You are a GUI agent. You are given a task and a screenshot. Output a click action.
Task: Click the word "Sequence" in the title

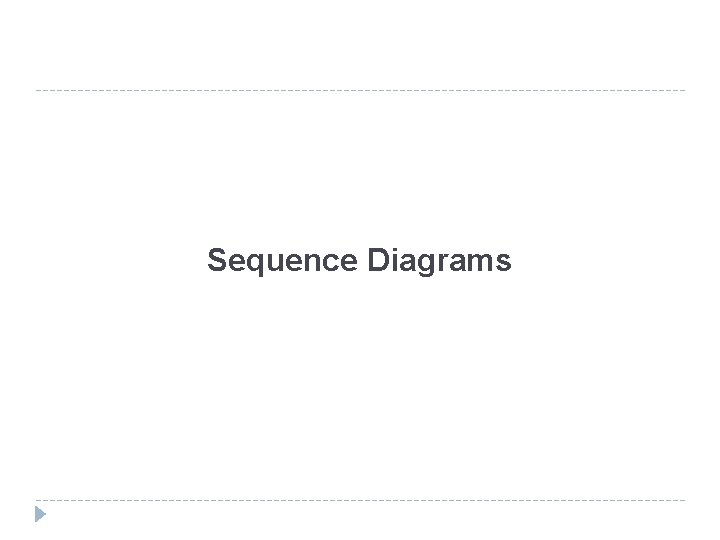point(281,261)
